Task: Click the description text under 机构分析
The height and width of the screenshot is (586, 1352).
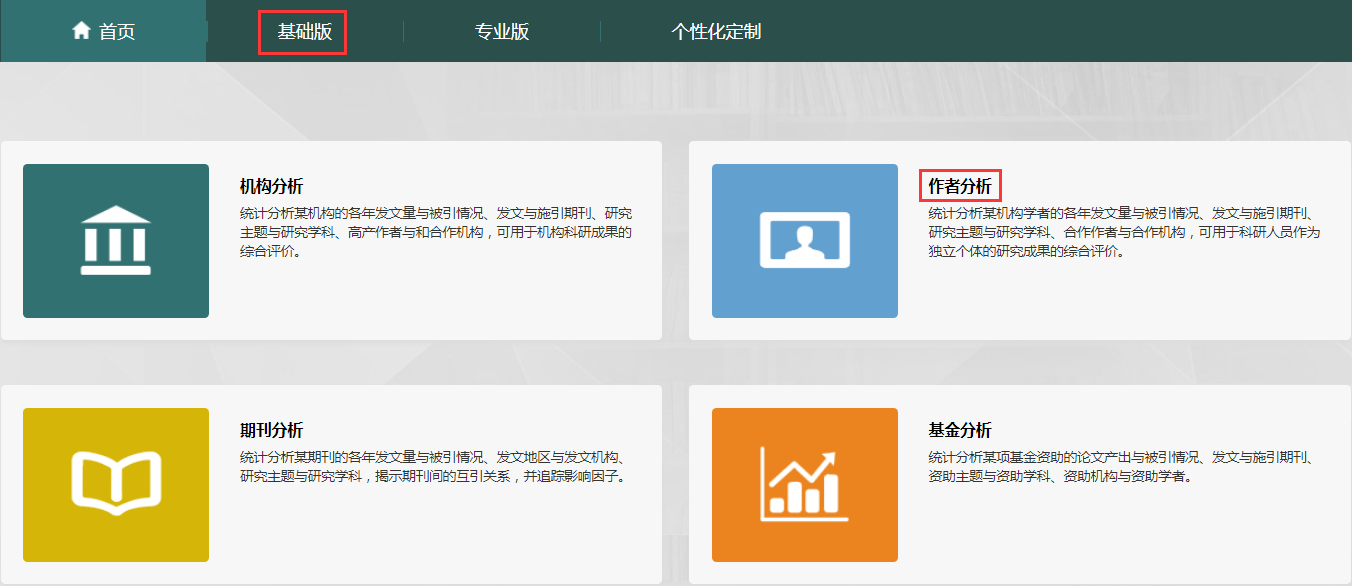Action: point(436,232)
